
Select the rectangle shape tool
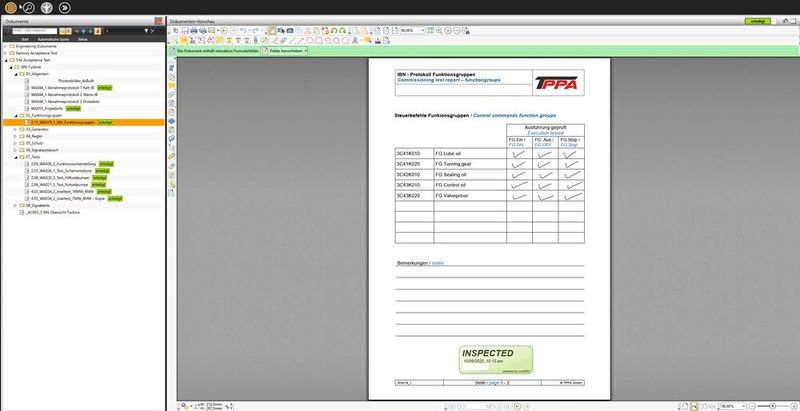tap(318, 40)
